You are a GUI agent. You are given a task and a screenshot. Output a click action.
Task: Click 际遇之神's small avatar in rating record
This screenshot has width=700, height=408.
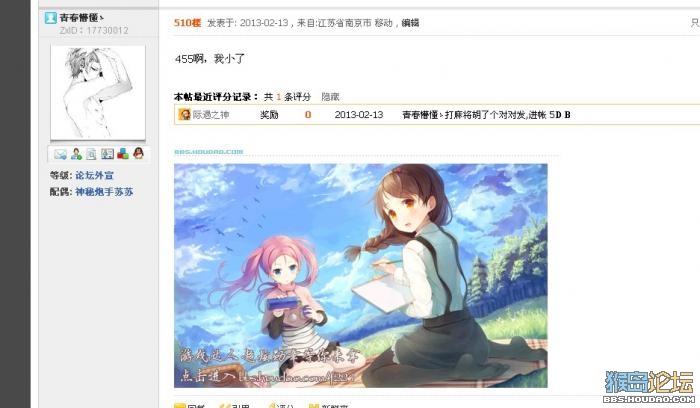pyautogui.click(x=184, y=115)
